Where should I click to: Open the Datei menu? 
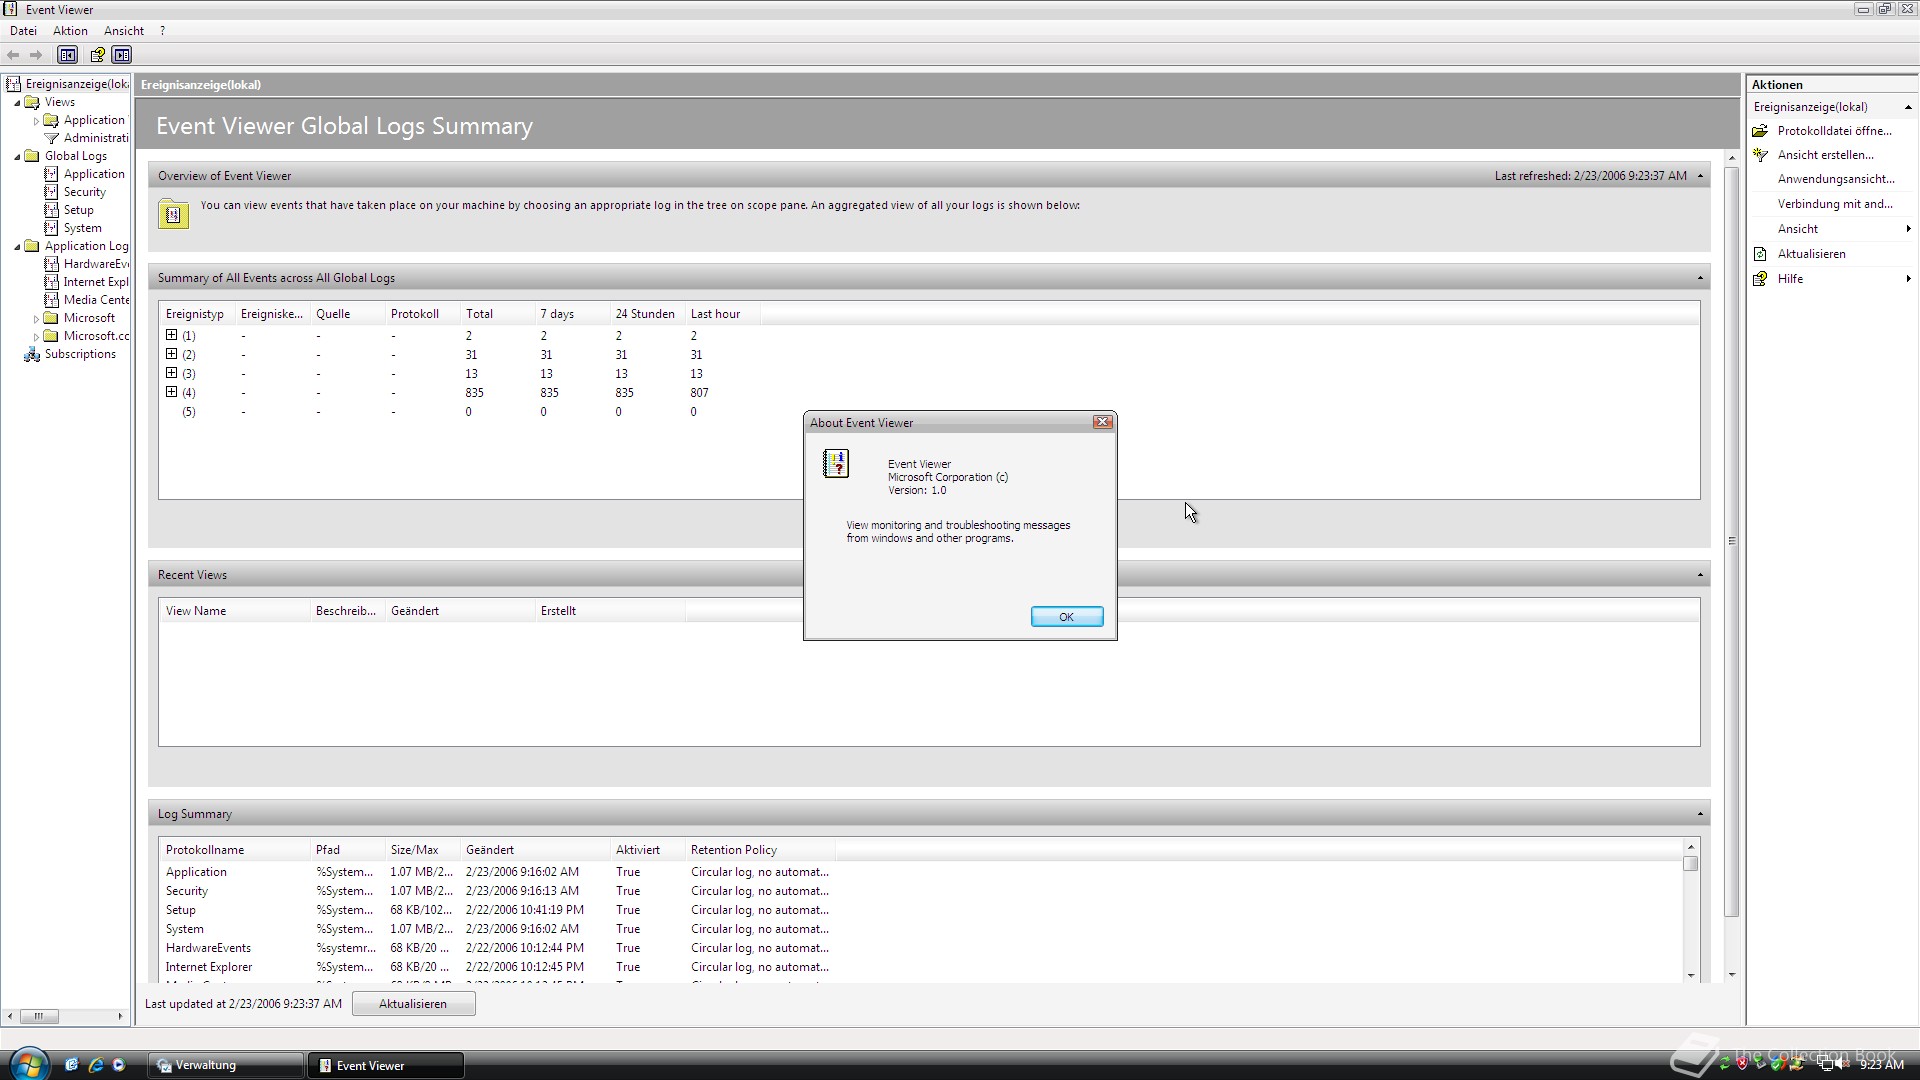pos(23,31)
